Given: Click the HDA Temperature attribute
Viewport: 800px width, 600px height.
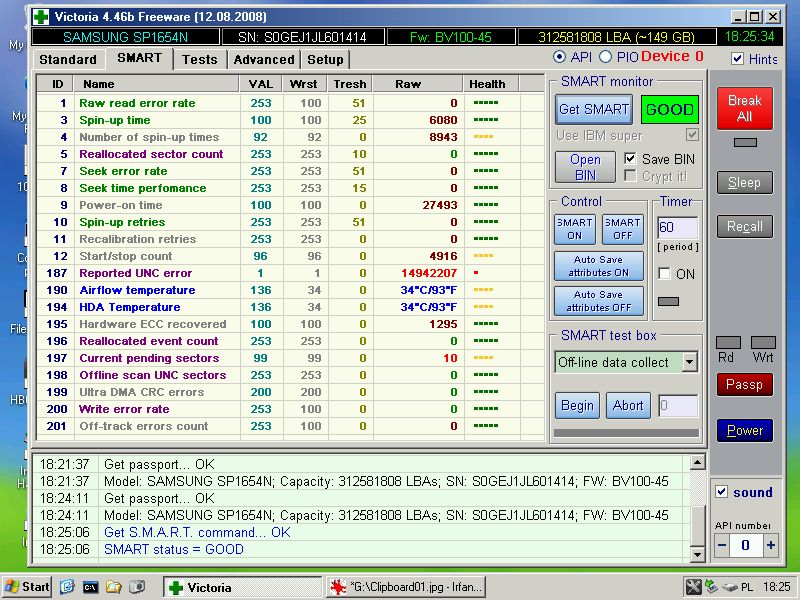Looking at the screenshot, I should [x=130, y=307].
